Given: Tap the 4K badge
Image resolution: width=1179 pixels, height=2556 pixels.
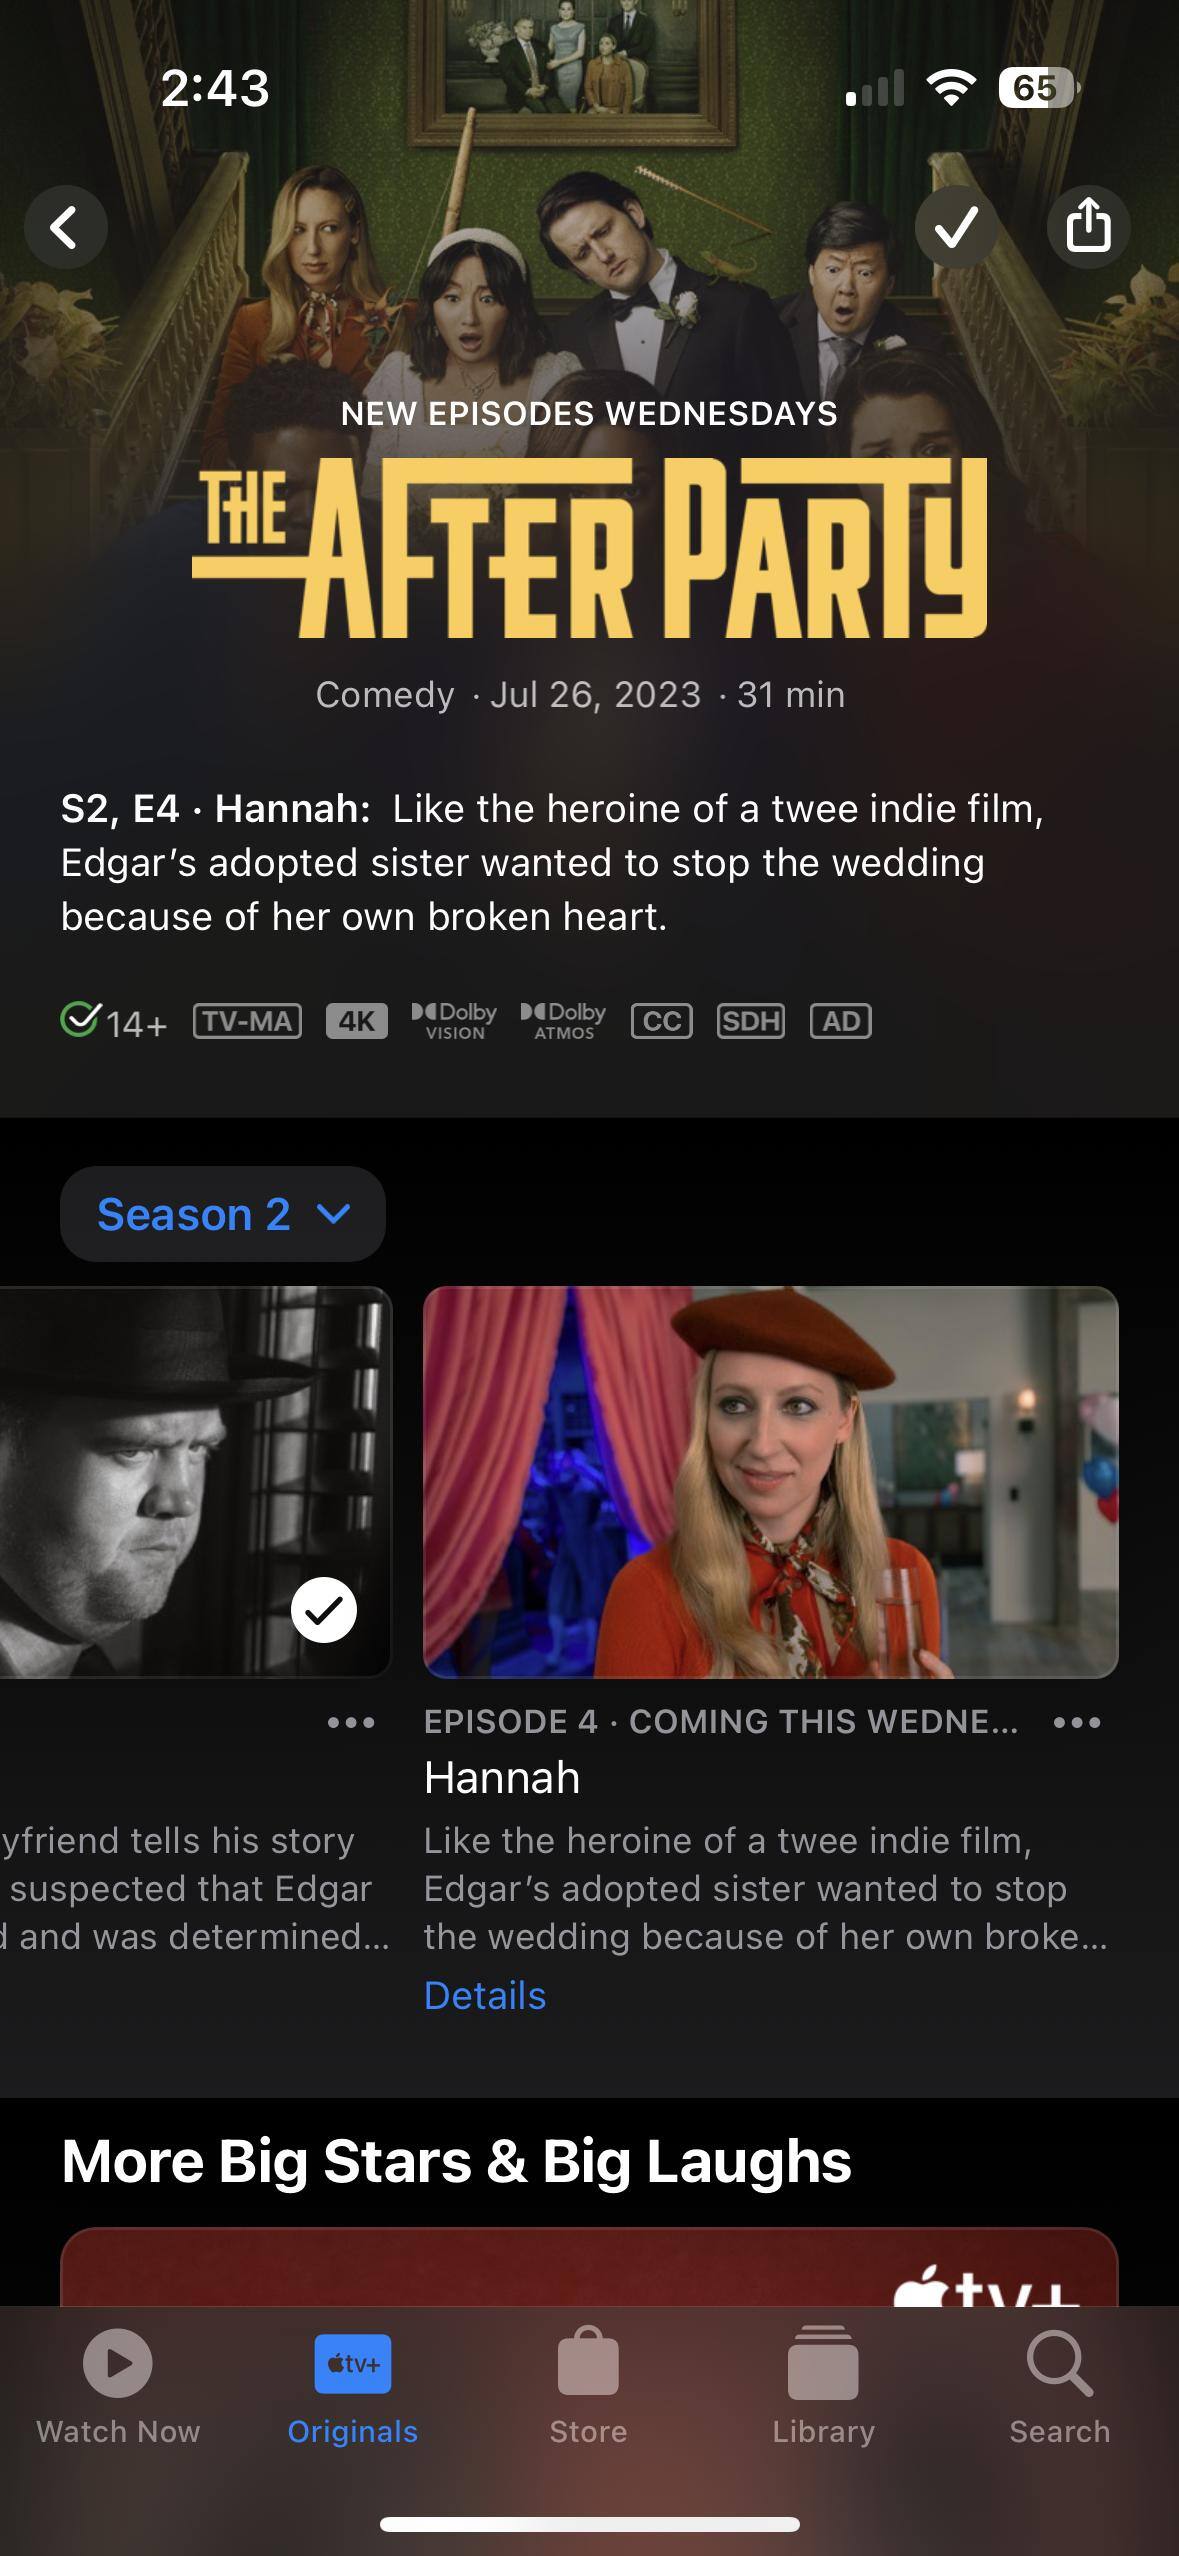Looking at the screenshot, I should click(357, 1021).
